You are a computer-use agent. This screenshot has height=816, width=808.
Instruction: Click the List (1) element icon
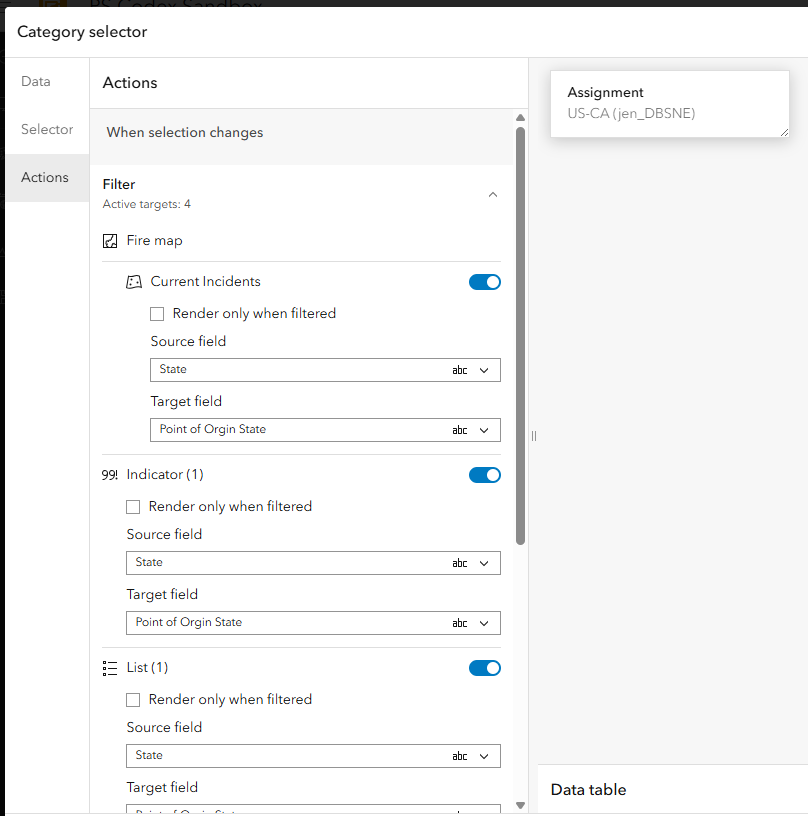(x=110, y=668)
